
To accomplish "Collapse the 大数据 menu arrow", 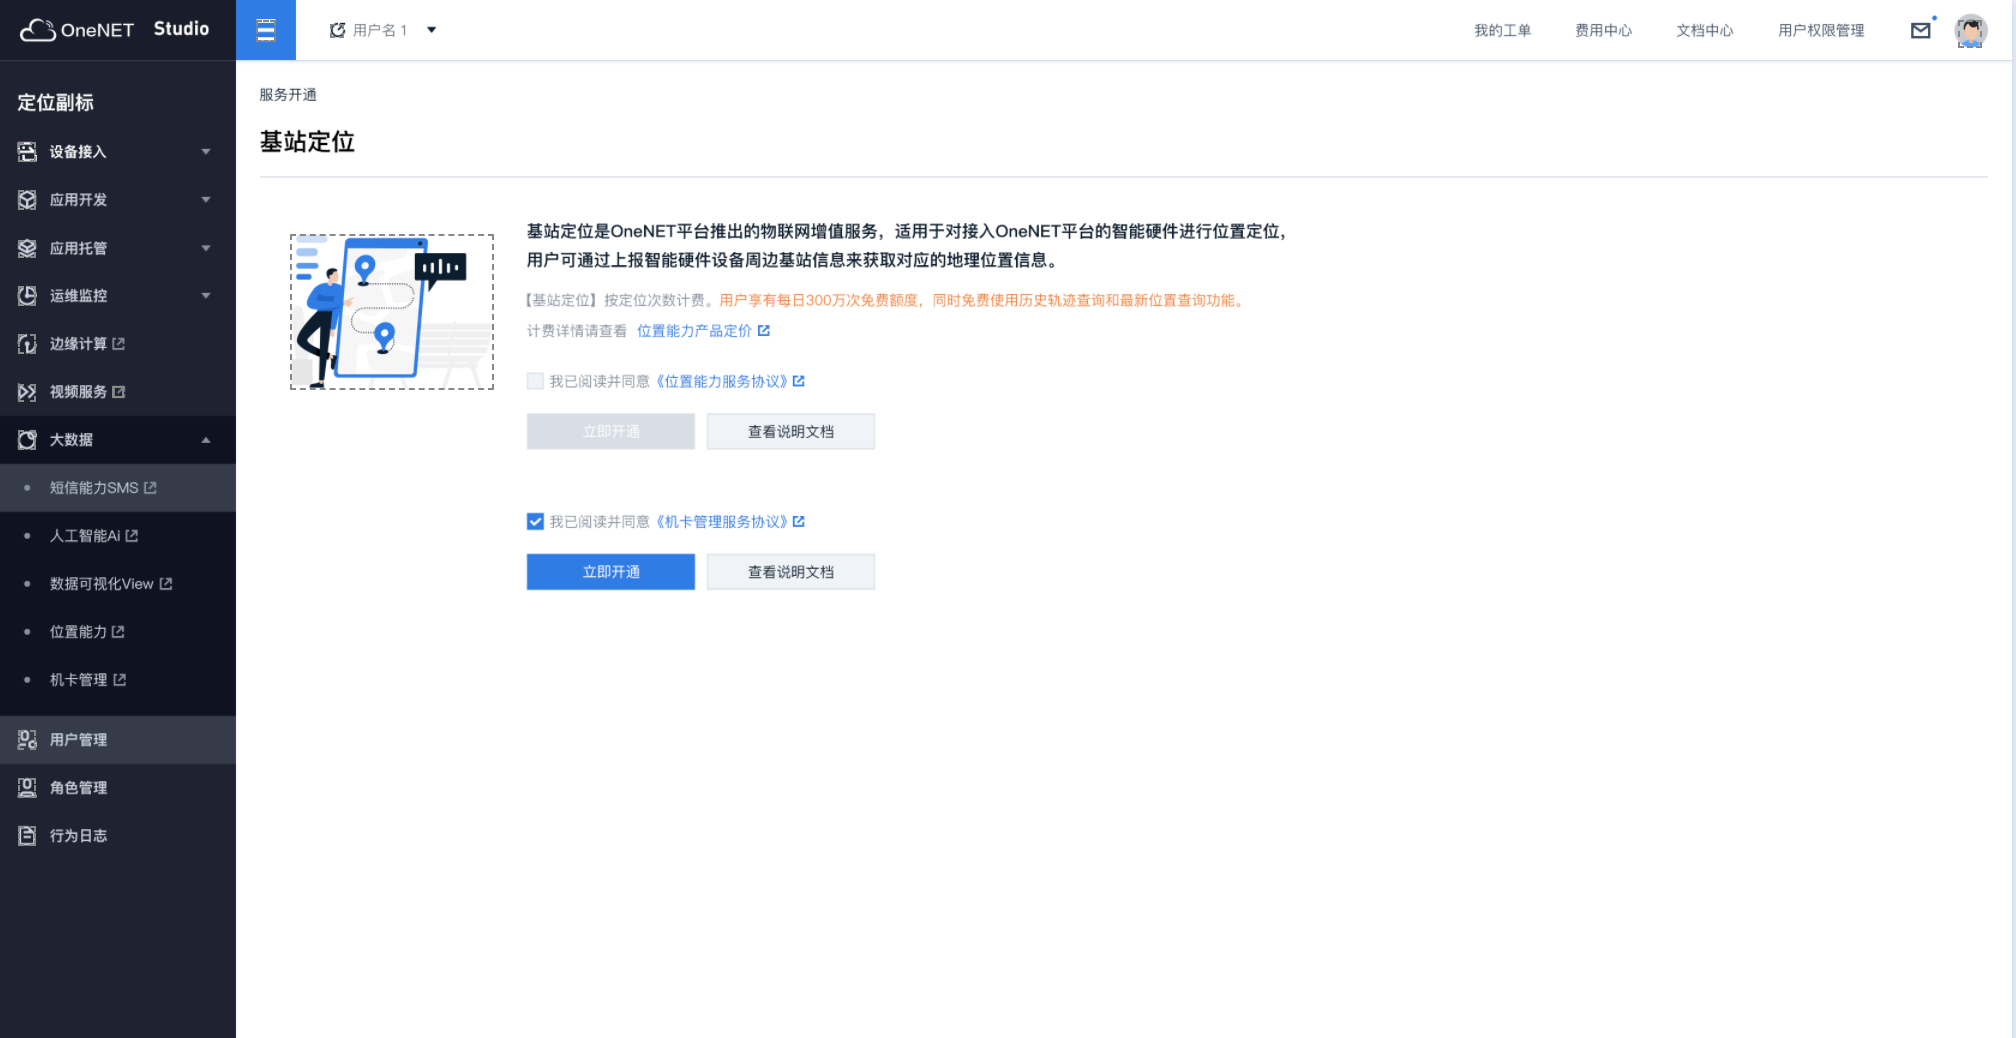I will coord(206,440).
